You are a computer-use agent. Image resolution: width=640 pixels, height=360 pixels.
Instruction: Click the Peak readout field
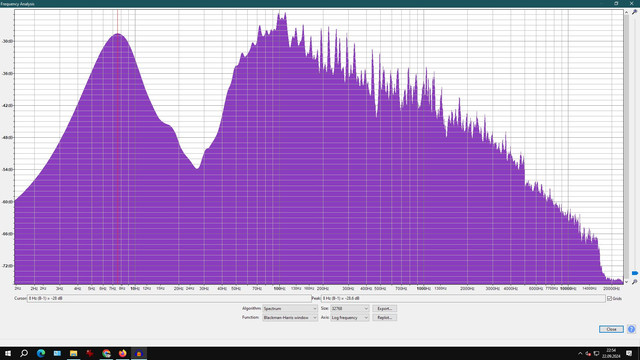pyautogui.click(x=463, y=298)
